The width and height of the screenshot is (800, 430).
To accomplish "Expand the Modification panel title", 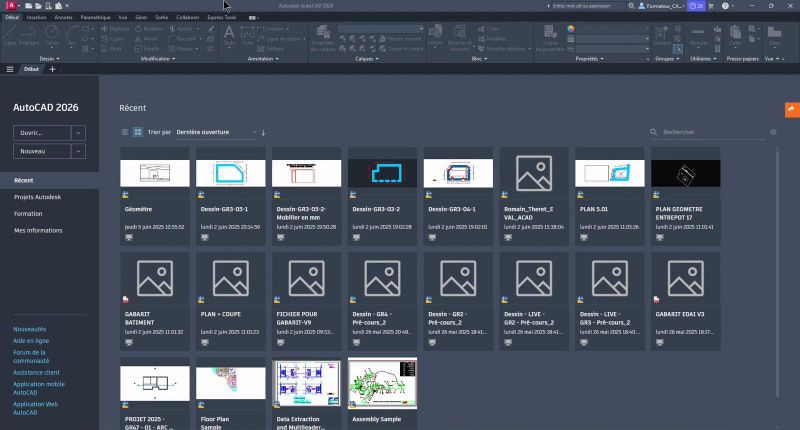I will click(x=158, y=59).
